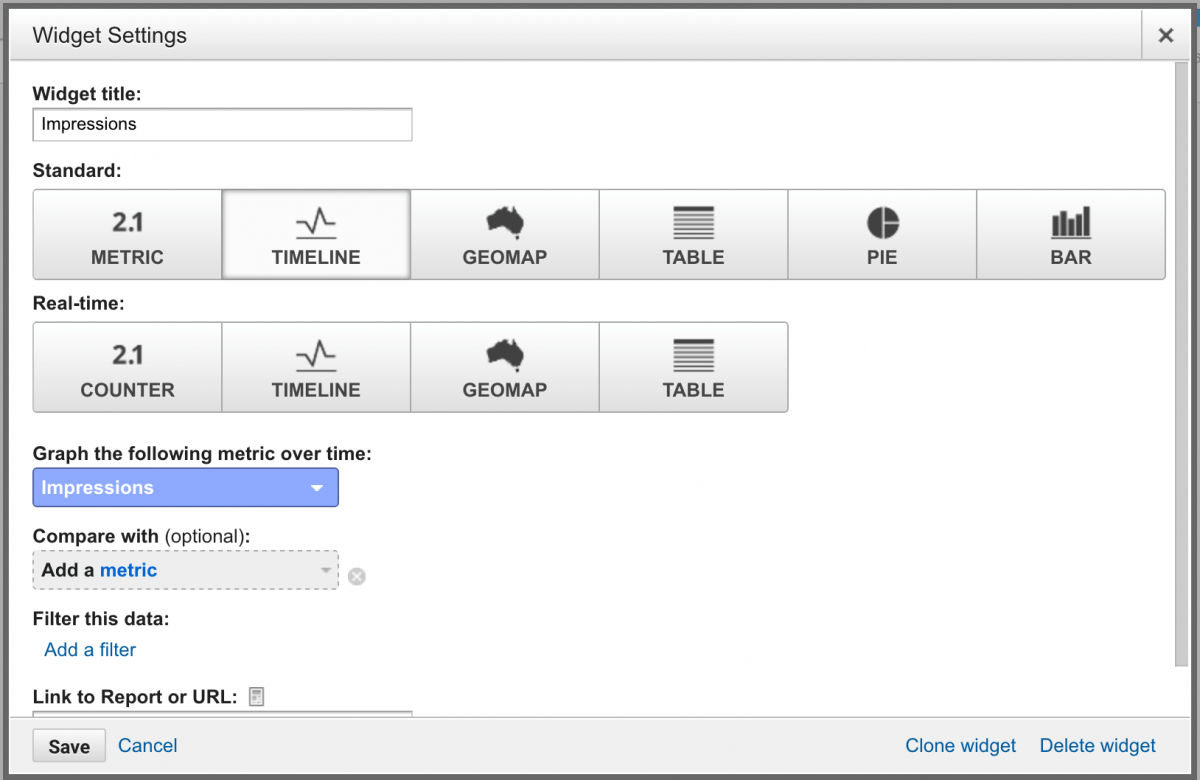Select the PIE chart widget type
Screen dimensions: 1200x780
882,235
